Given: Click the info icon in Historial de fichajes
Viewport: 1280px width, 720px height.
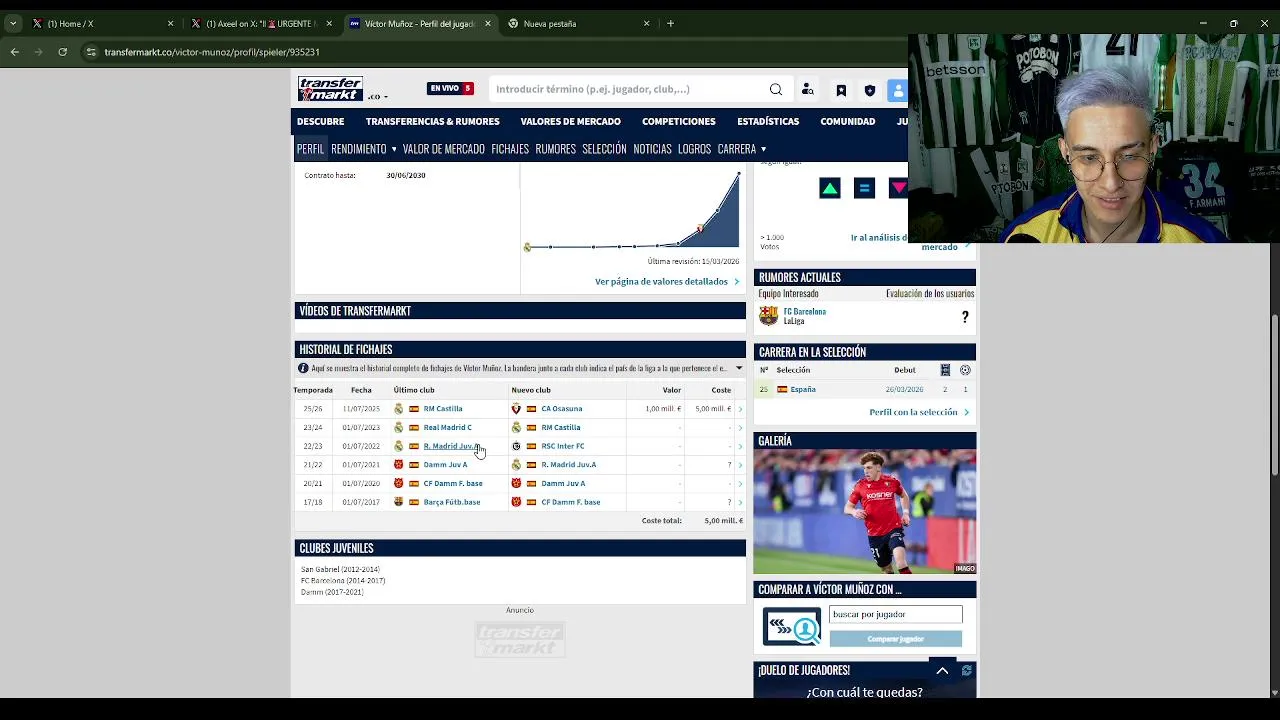Looking at the screenshot, I should click(303, 368).
